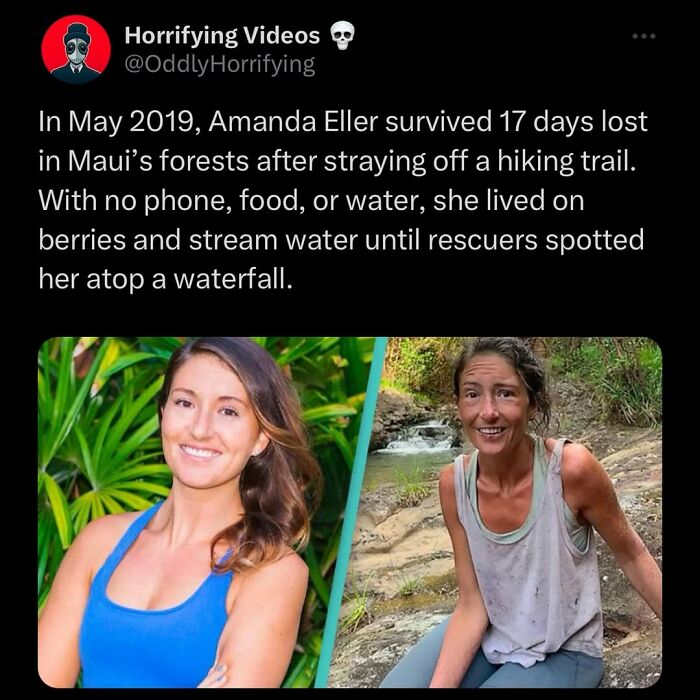Click the skull emoji beside the account name
The height and width of the screenshot is (700, 700).
tap(342, 35)
